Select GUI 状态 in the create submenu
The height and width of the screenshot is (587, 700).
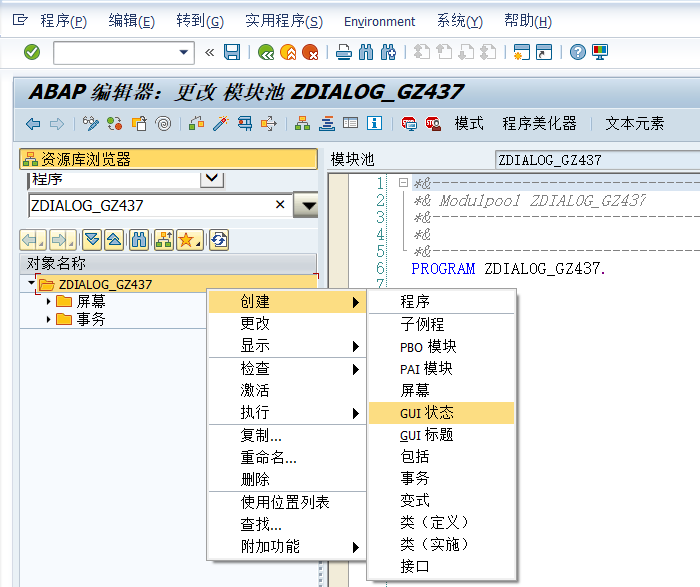click(x=442, y=412)
